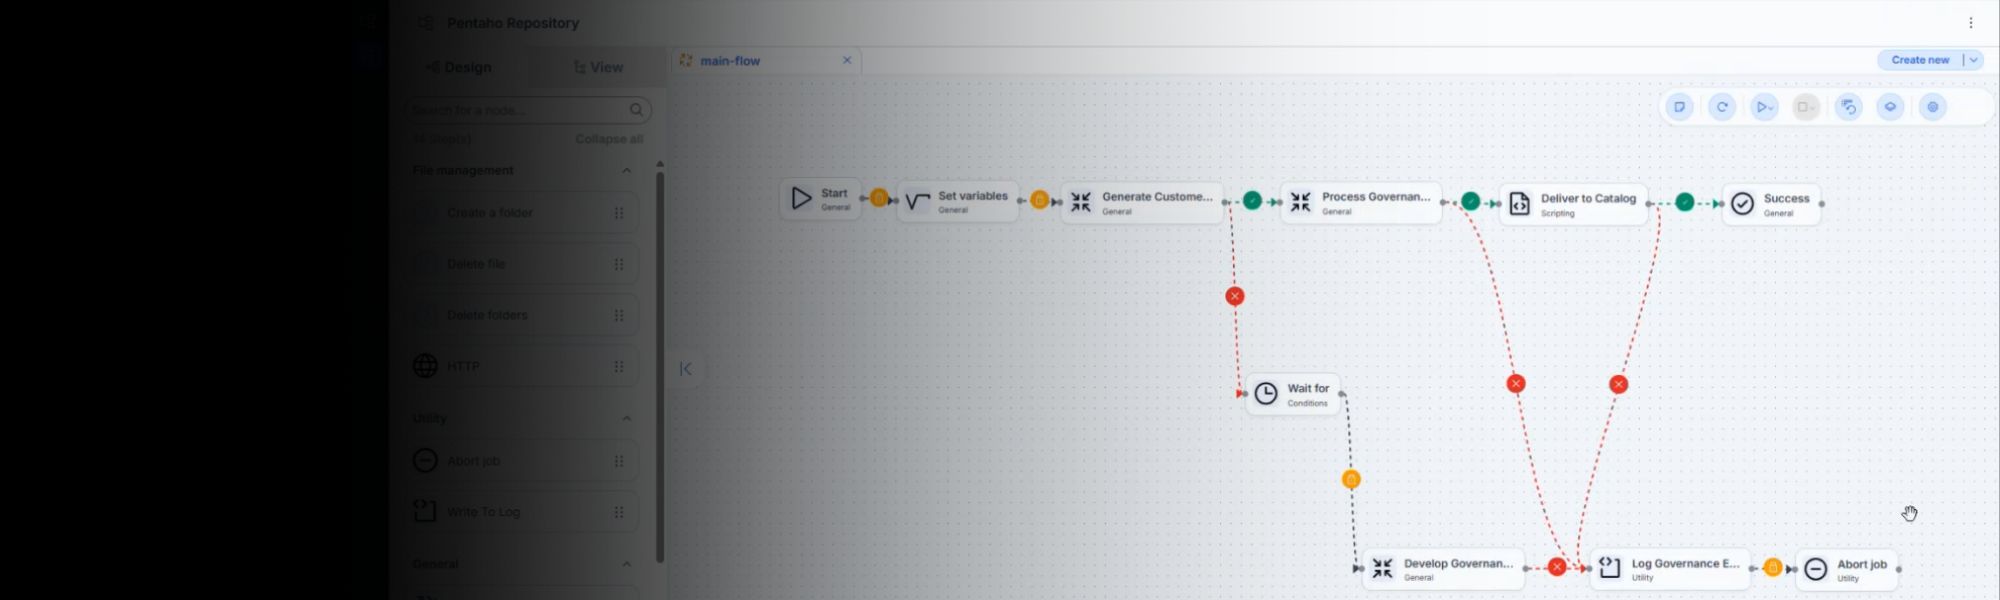Click the settings gear in canvas toolbar
The width and height of the screenshot is (2000, 600).
click(1933, 107)
